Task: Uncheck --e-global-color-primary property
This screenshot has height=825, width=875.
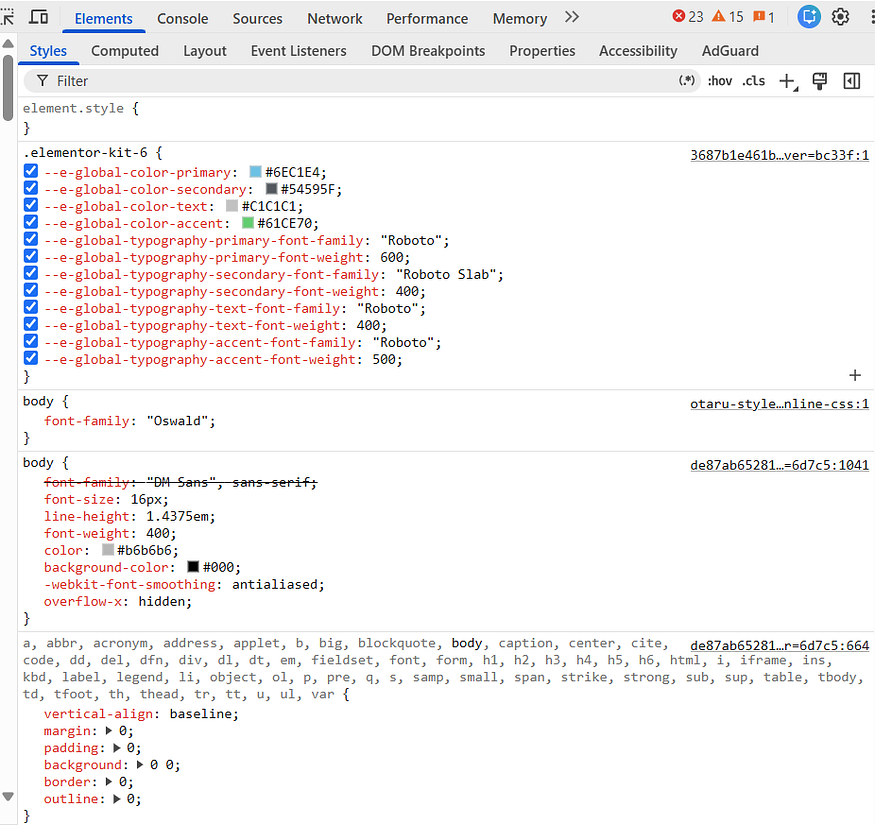Action: [x=31, y=171]
